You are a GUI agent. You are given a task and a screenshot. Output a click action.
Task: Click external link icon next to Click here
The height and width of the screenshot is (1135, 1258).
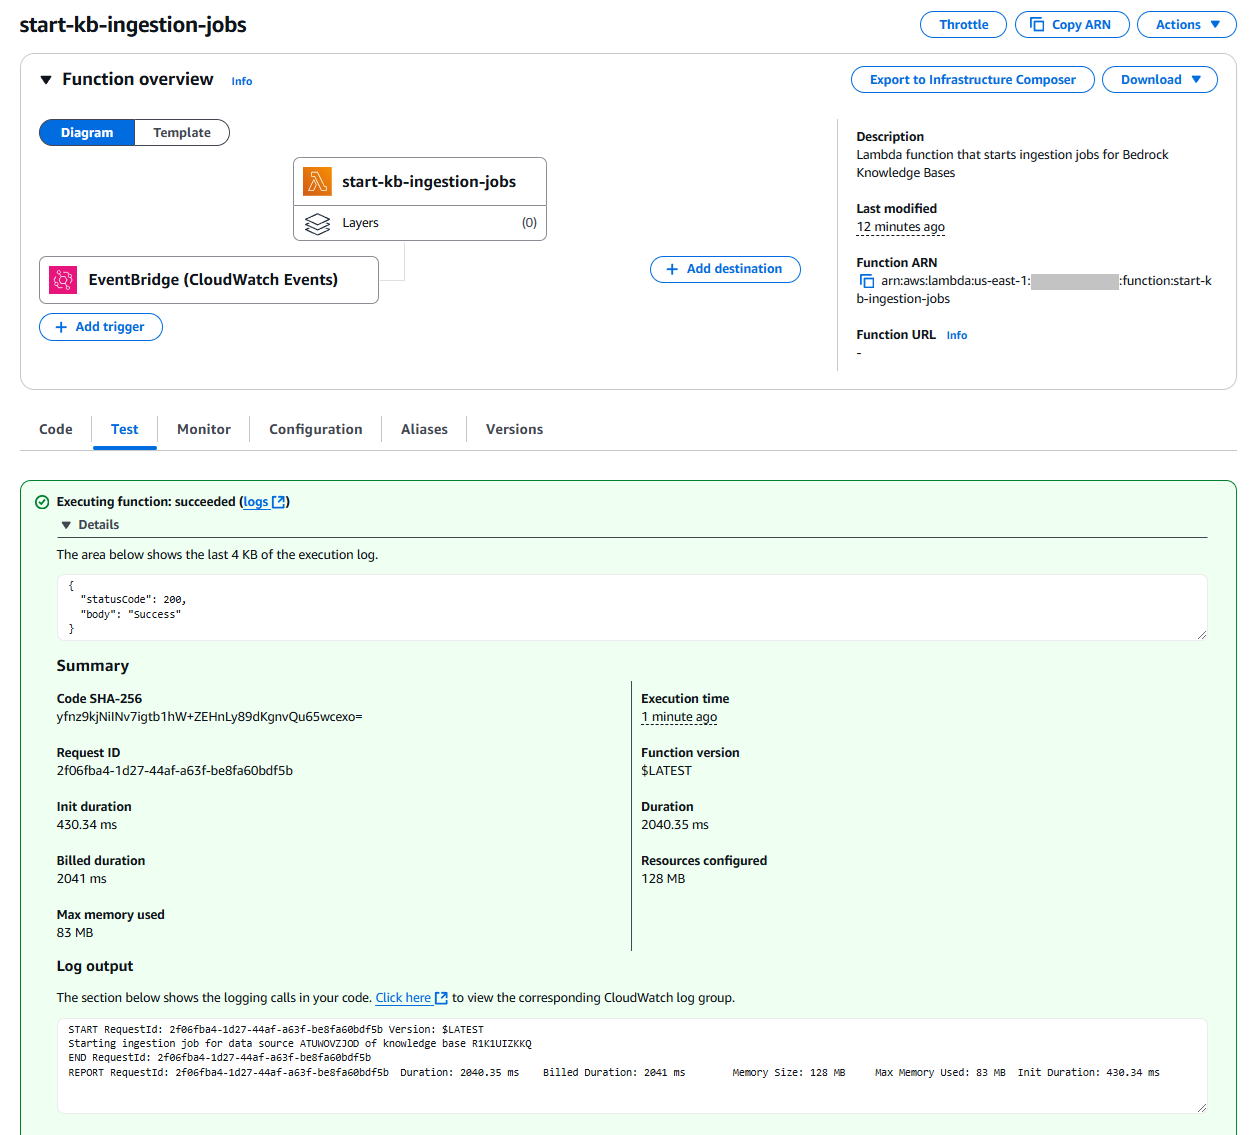tap(441, 998)
